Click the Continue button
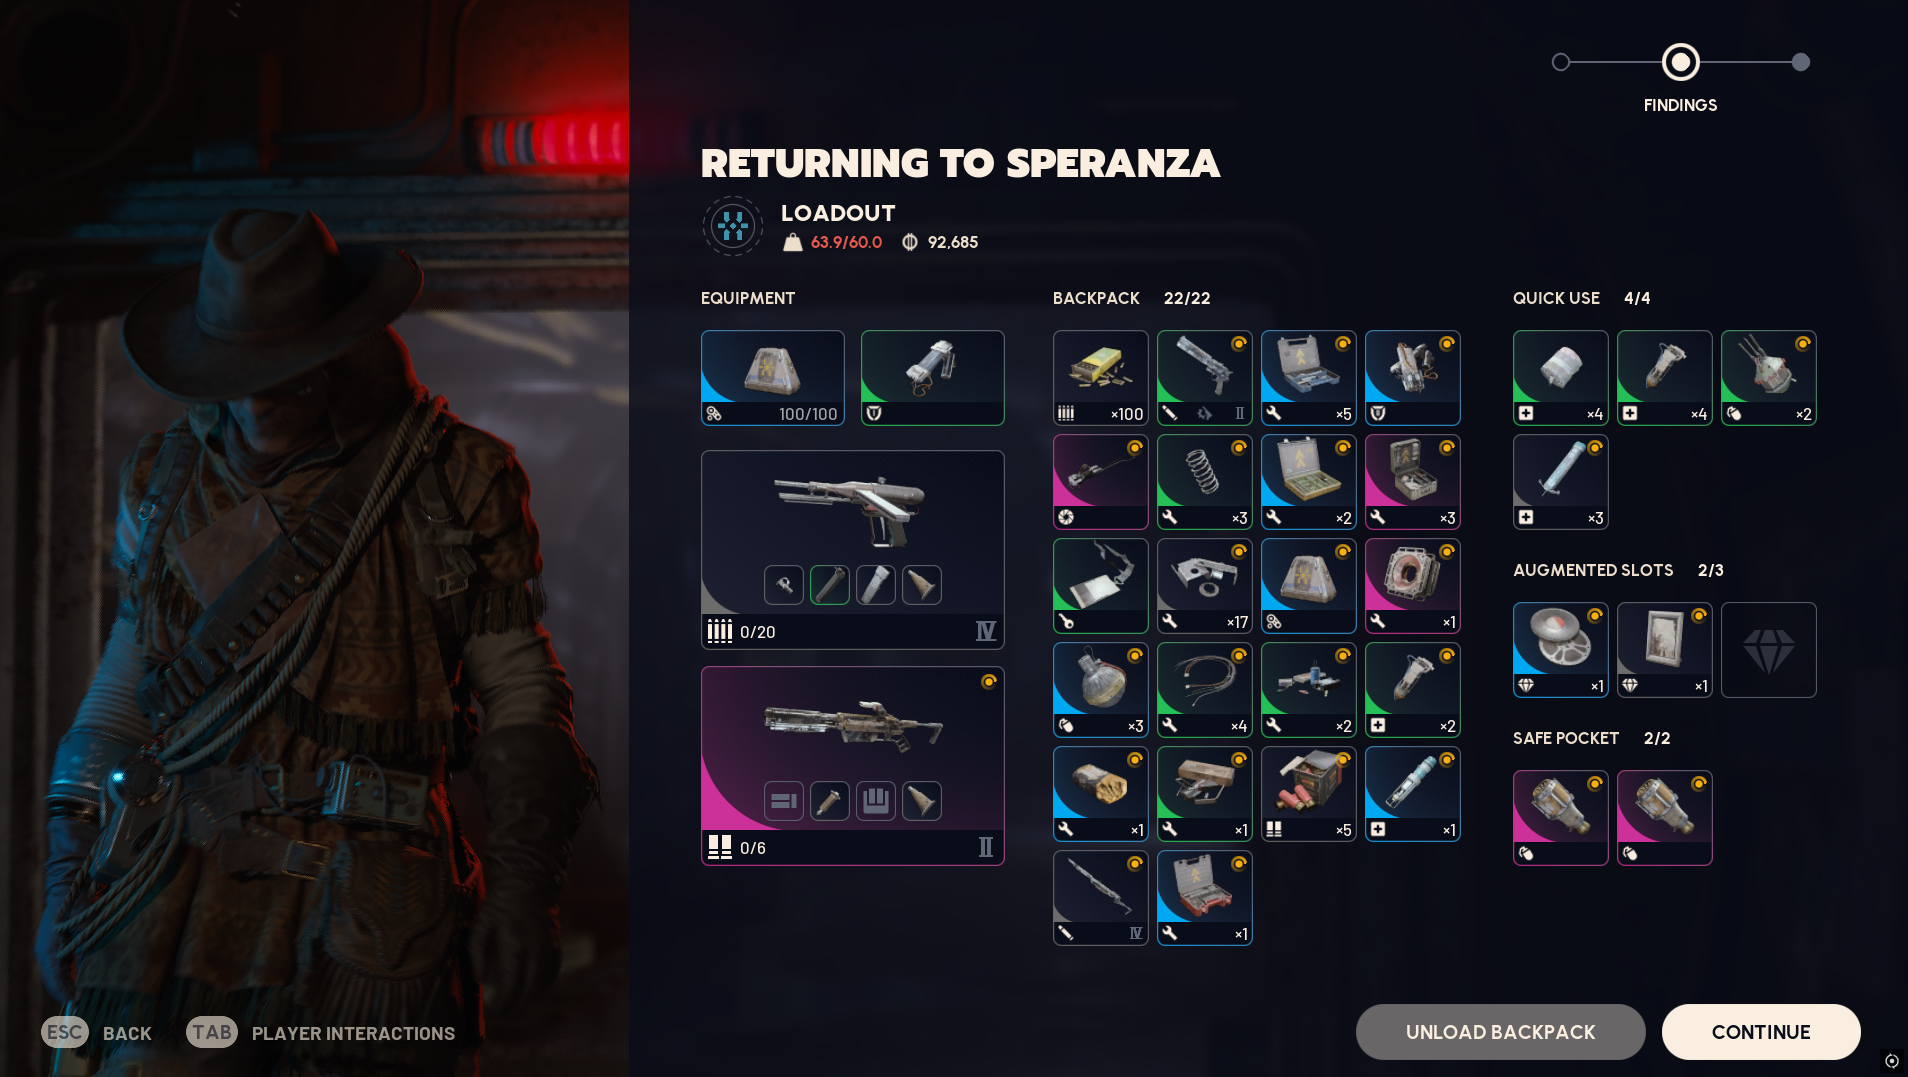 [1760, 1032]
